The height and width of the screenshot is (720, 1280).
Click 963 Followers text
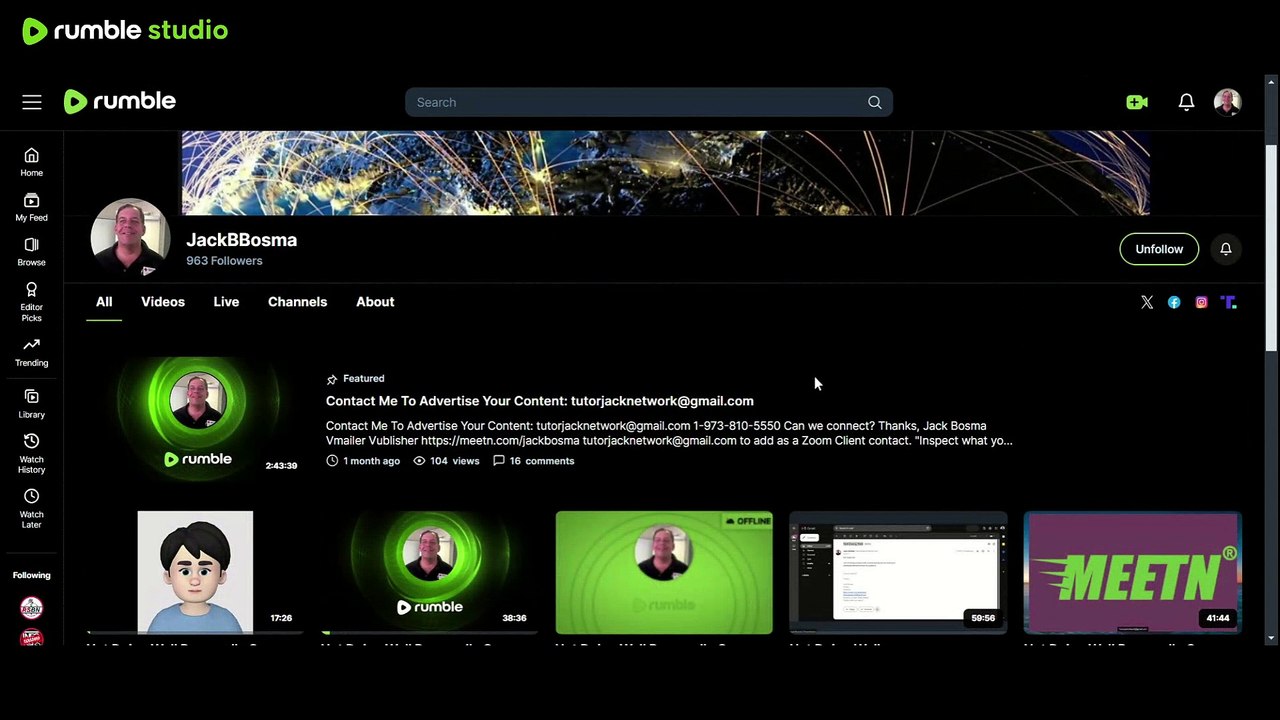click(x=224, y=261)
